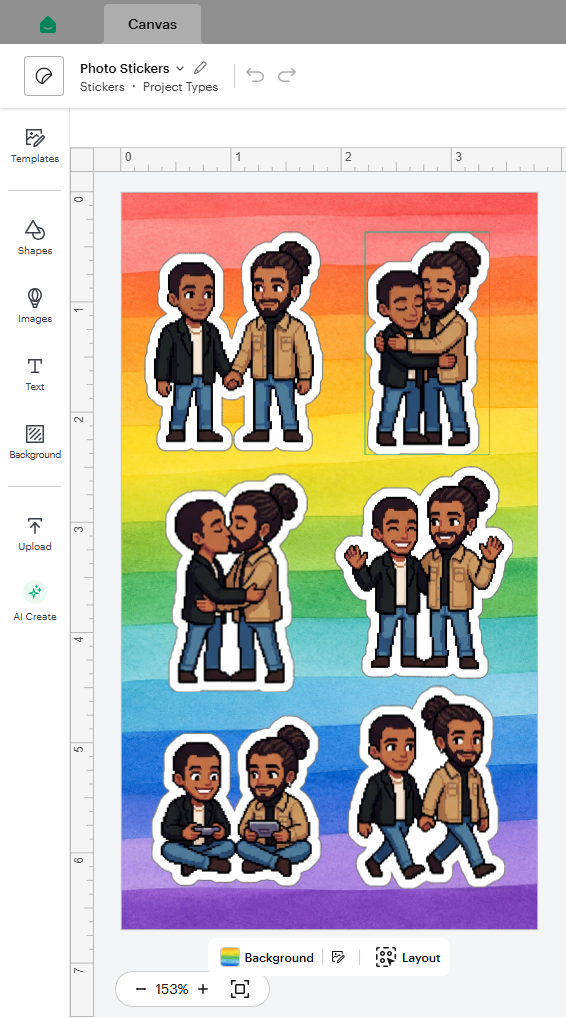Open the Shapes tool

tap(34, 238)
